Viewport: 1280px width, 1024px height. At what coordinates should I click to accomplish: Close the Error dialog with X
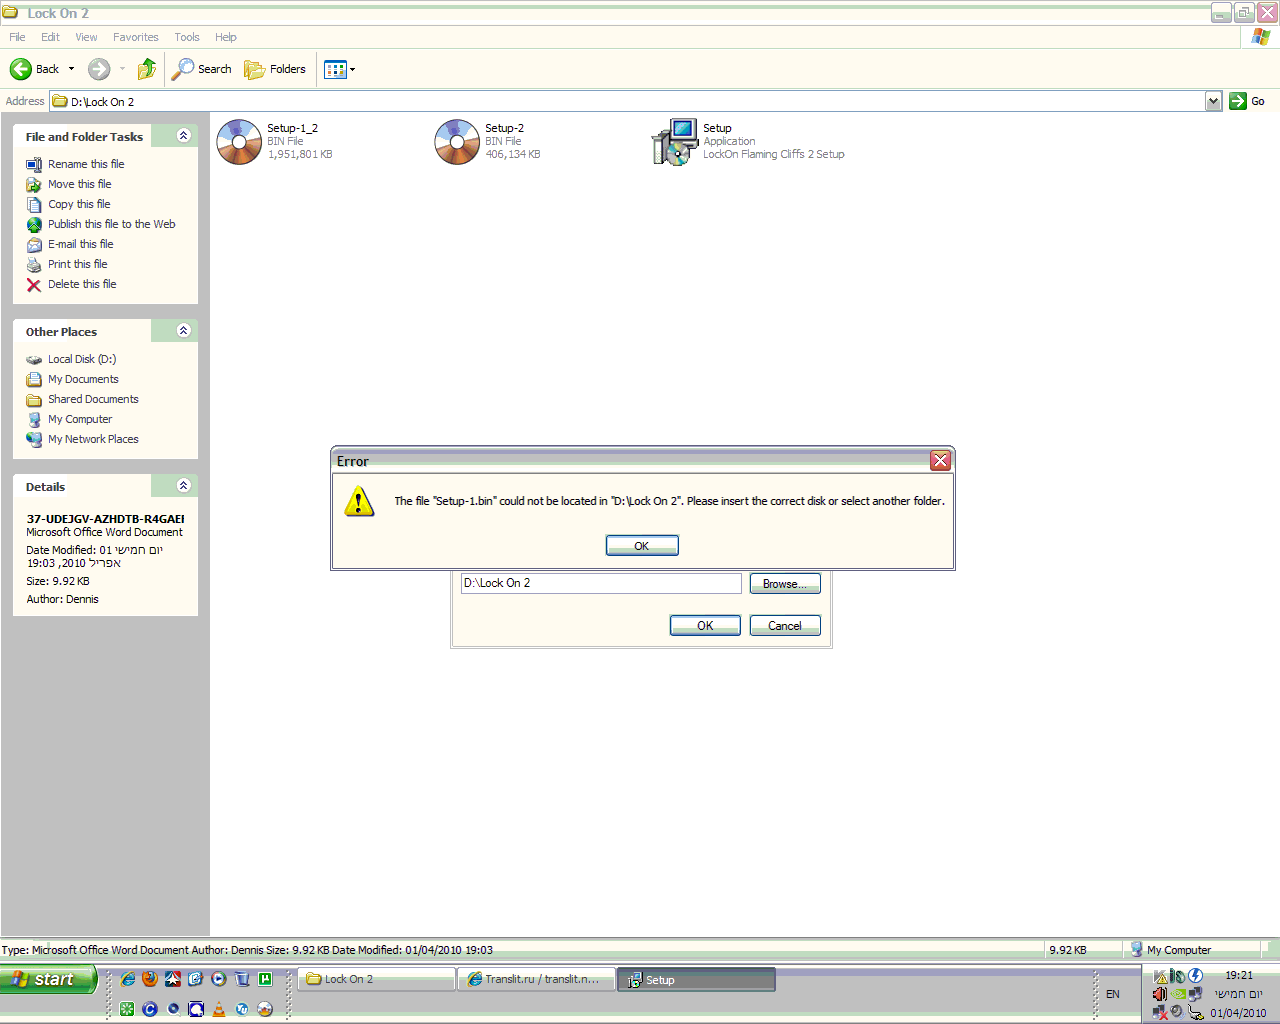click(940, 460)
